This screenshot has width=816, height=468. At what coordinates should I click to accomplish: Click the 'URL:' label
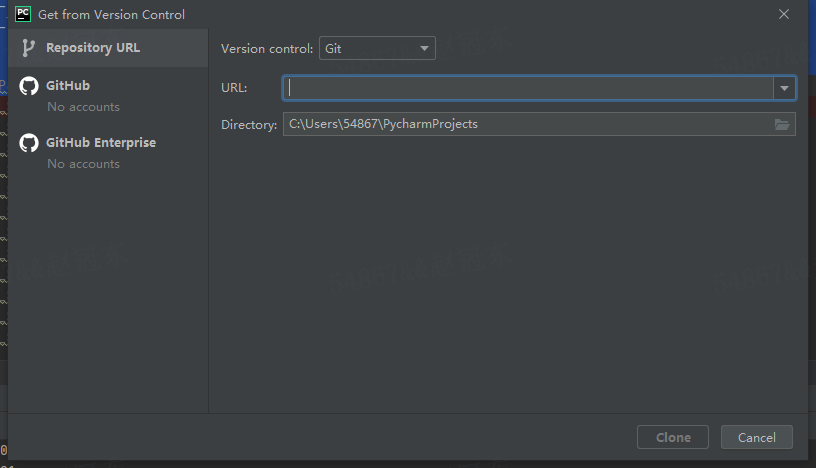(x=234, y=88)
